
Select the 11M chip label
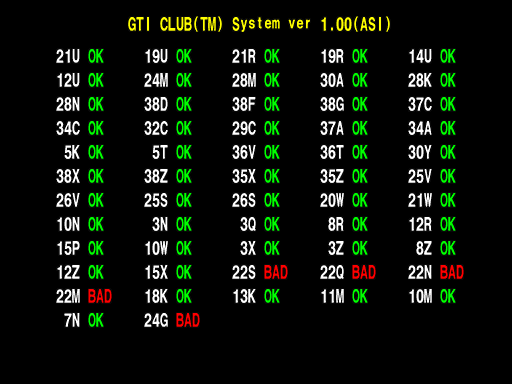(x=332, y=296)
